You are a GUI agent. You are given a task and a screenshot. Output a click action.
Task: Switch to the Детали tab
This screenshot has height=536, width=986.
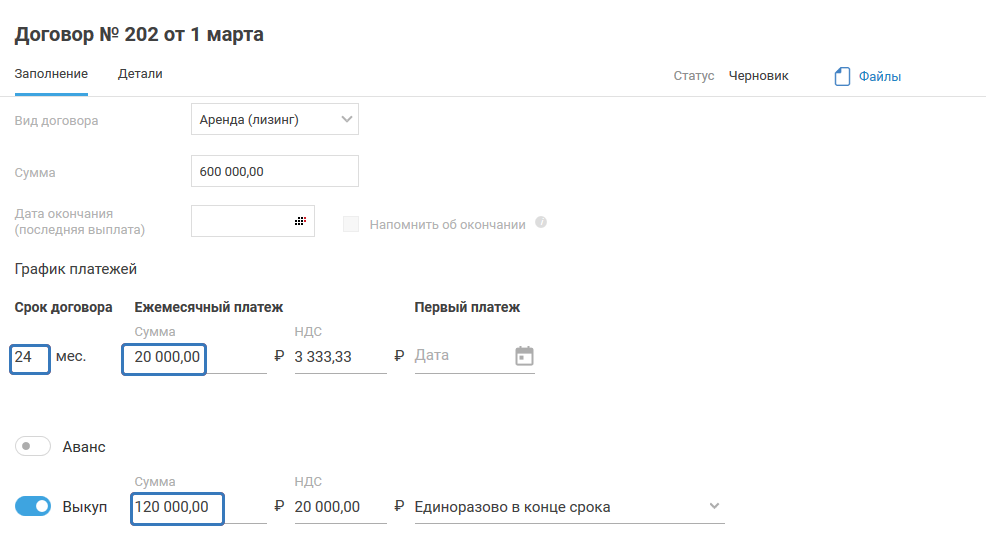140,74
